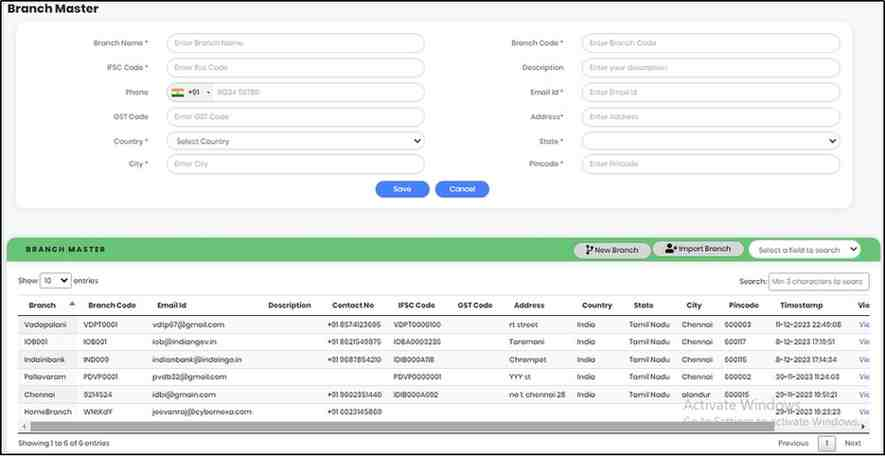Click email vdtp07@gmail.com
The height and width of the screenshot is (456, 885).
pos(189,325)
